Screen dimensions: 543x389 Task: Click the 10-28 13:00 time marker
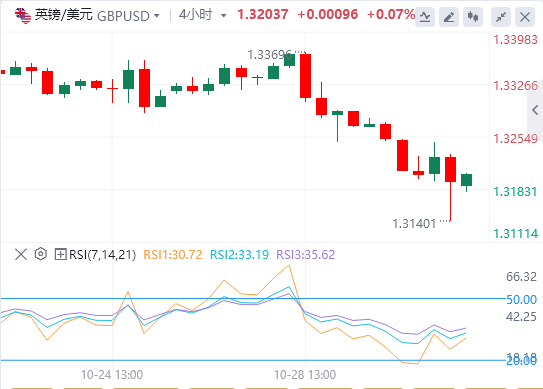click(305, 375)
